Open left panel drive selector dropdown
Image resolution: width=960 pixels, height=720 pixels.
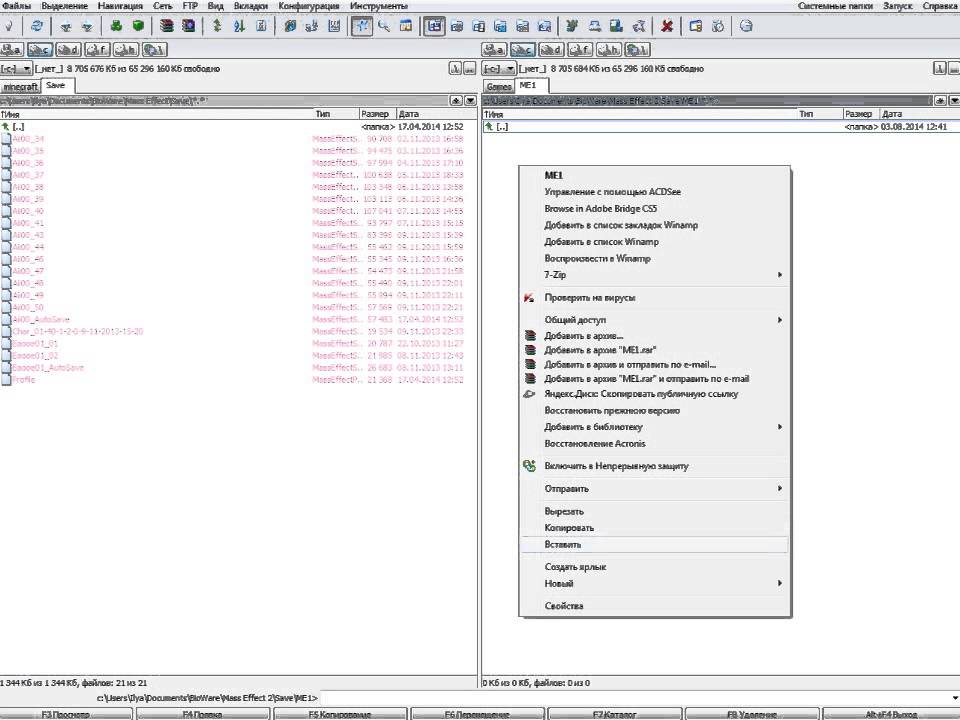[x=16, y=69]
